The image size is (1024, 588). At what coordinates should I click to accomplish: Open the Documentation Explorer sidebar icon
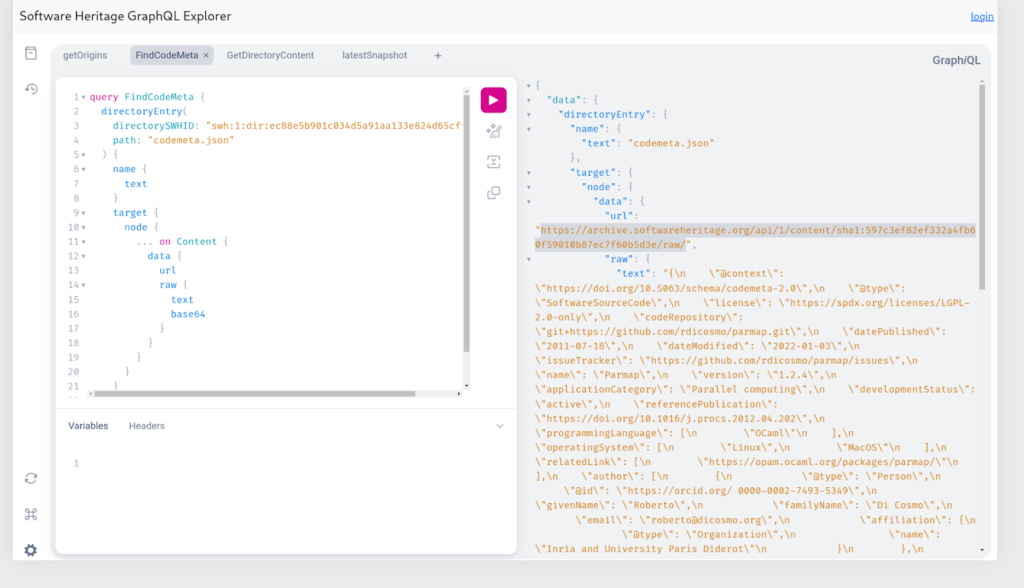click(x=31, y=53)
